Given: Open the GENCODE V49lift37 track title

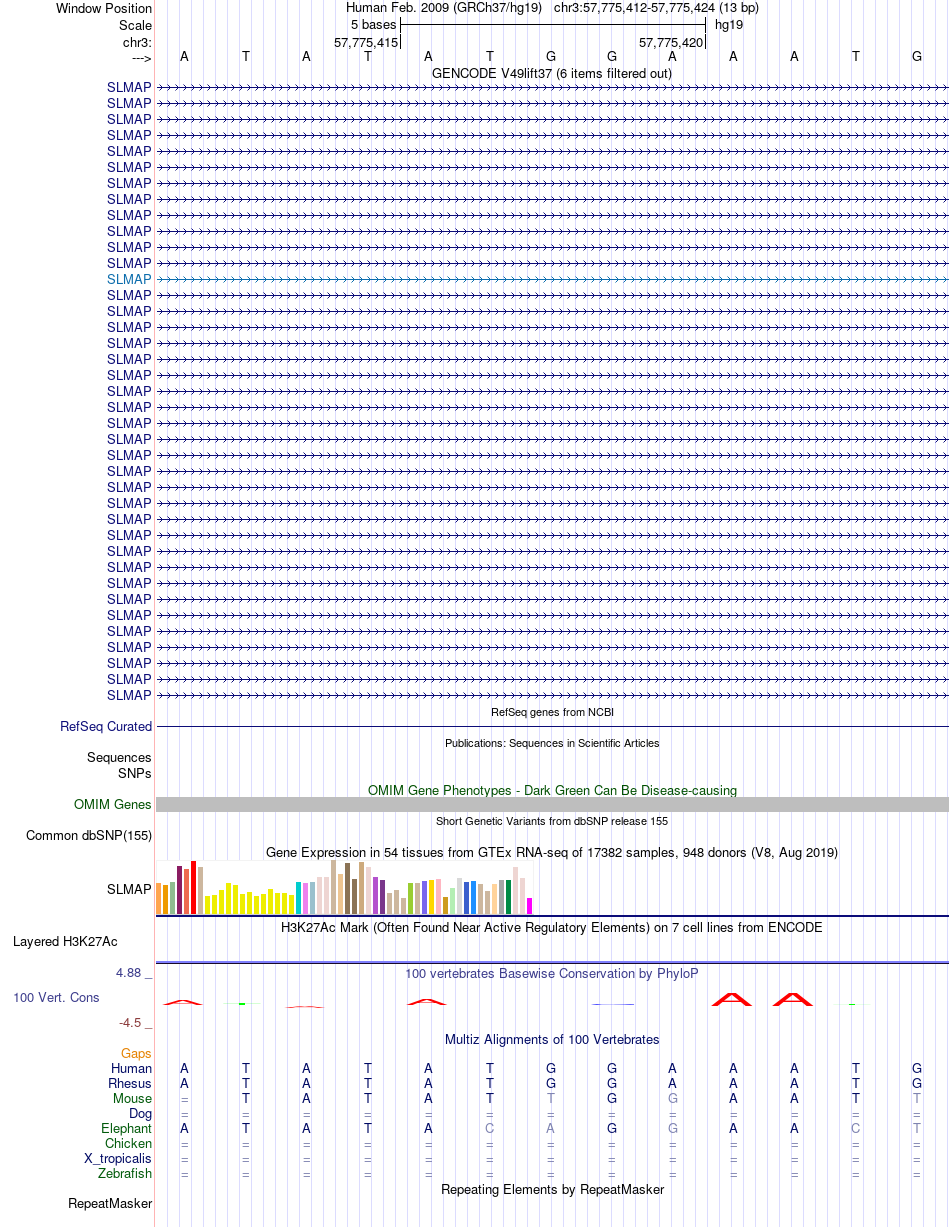Looking at the screenshot, I should [552, 73].
